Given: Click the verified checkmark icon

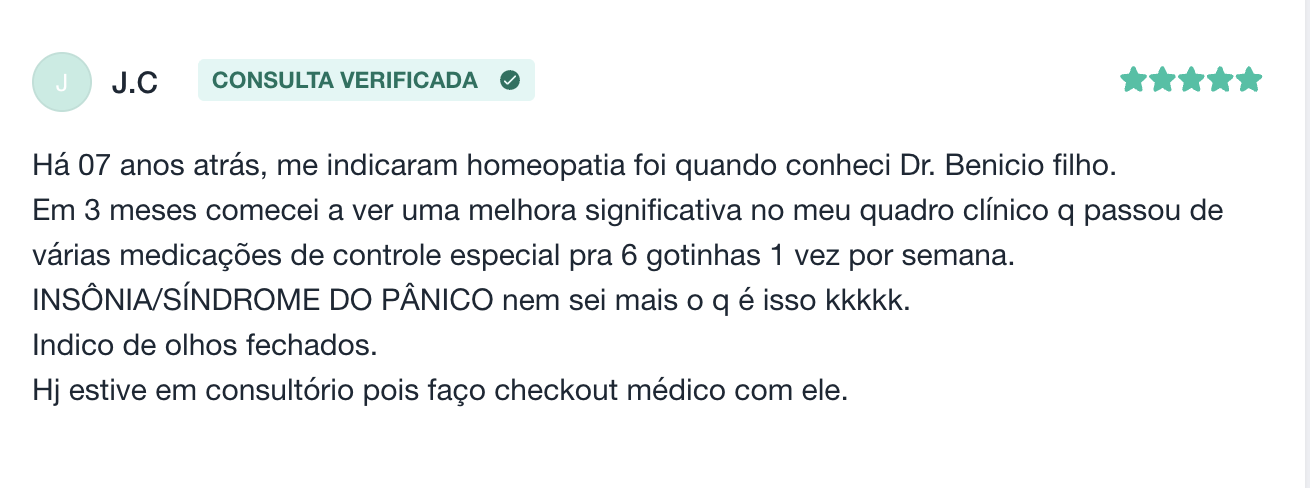Looking at the screenshot, I should click(510, 80).
